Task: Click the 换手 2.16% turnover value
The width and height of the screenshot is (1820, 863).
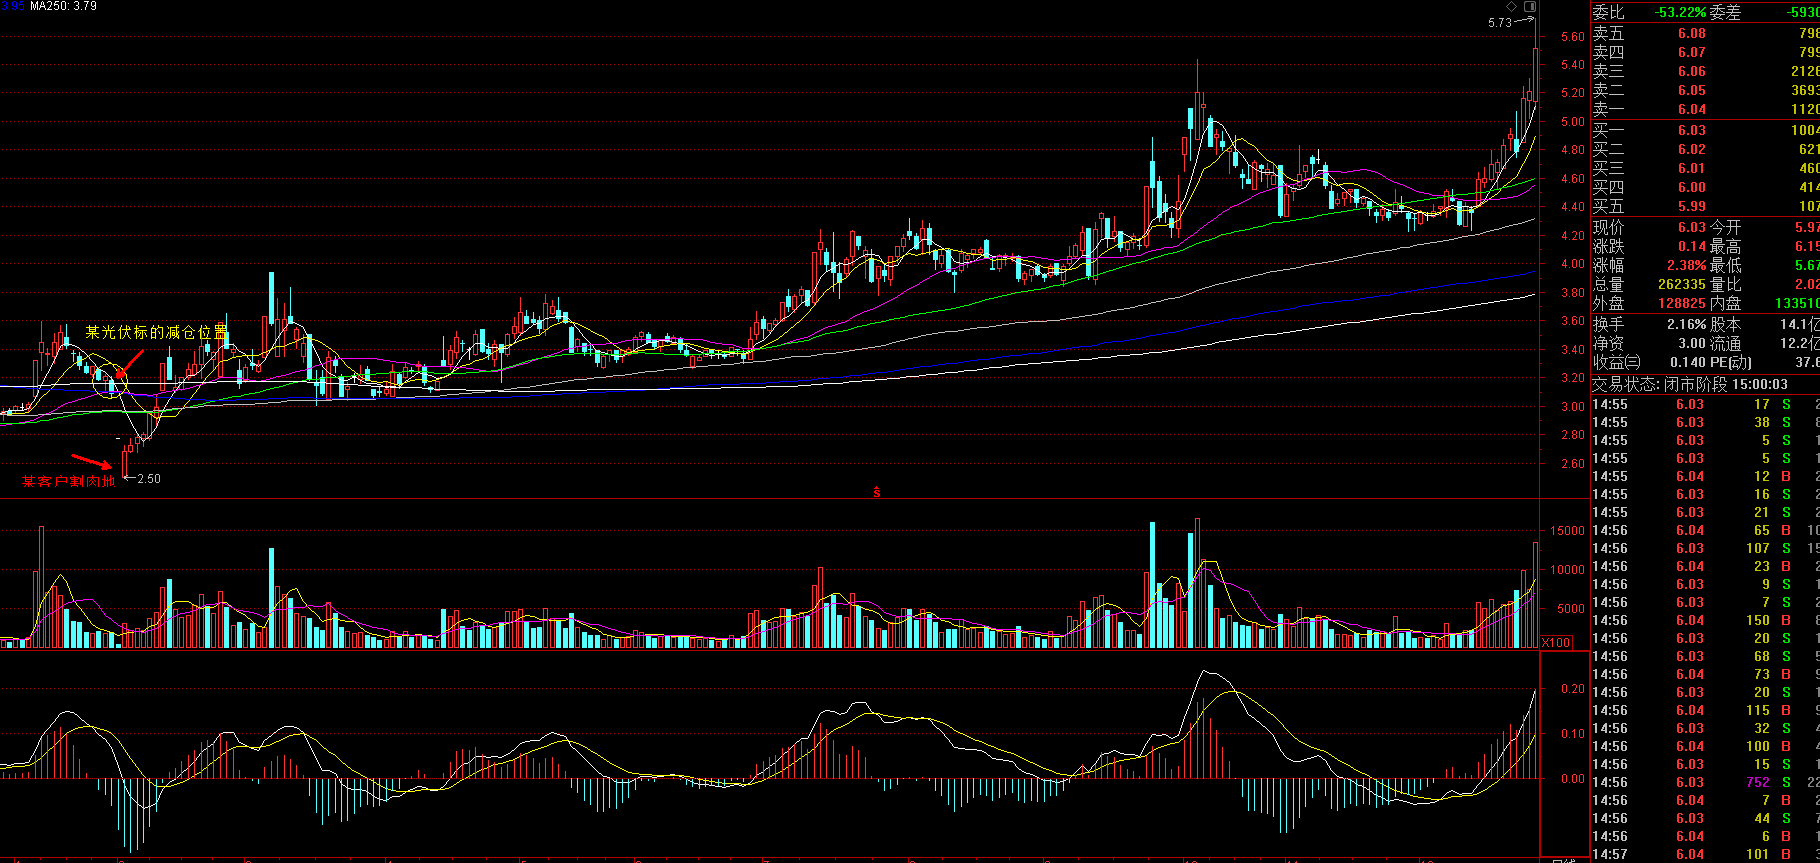Action: coord(1686,324)
